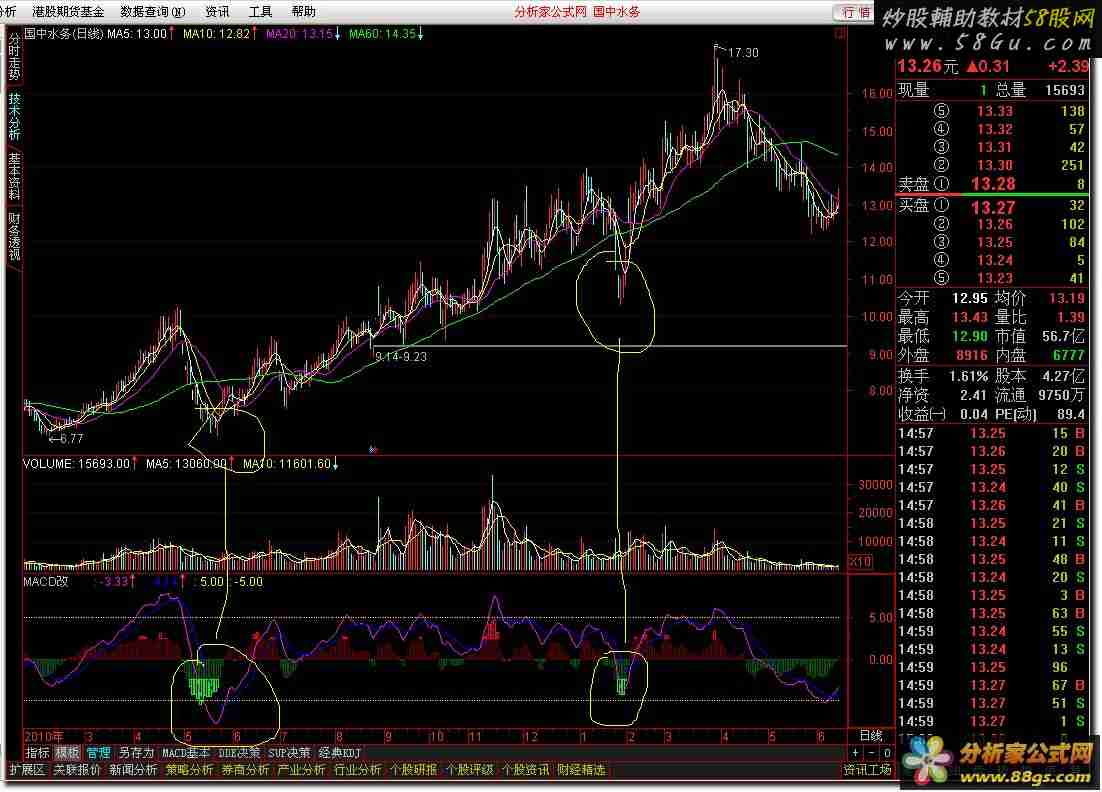The width and height of the screenshot is (1102, 792).
Task: Click the sell level ⑤ price 13.33
Action: click(994, 110)
